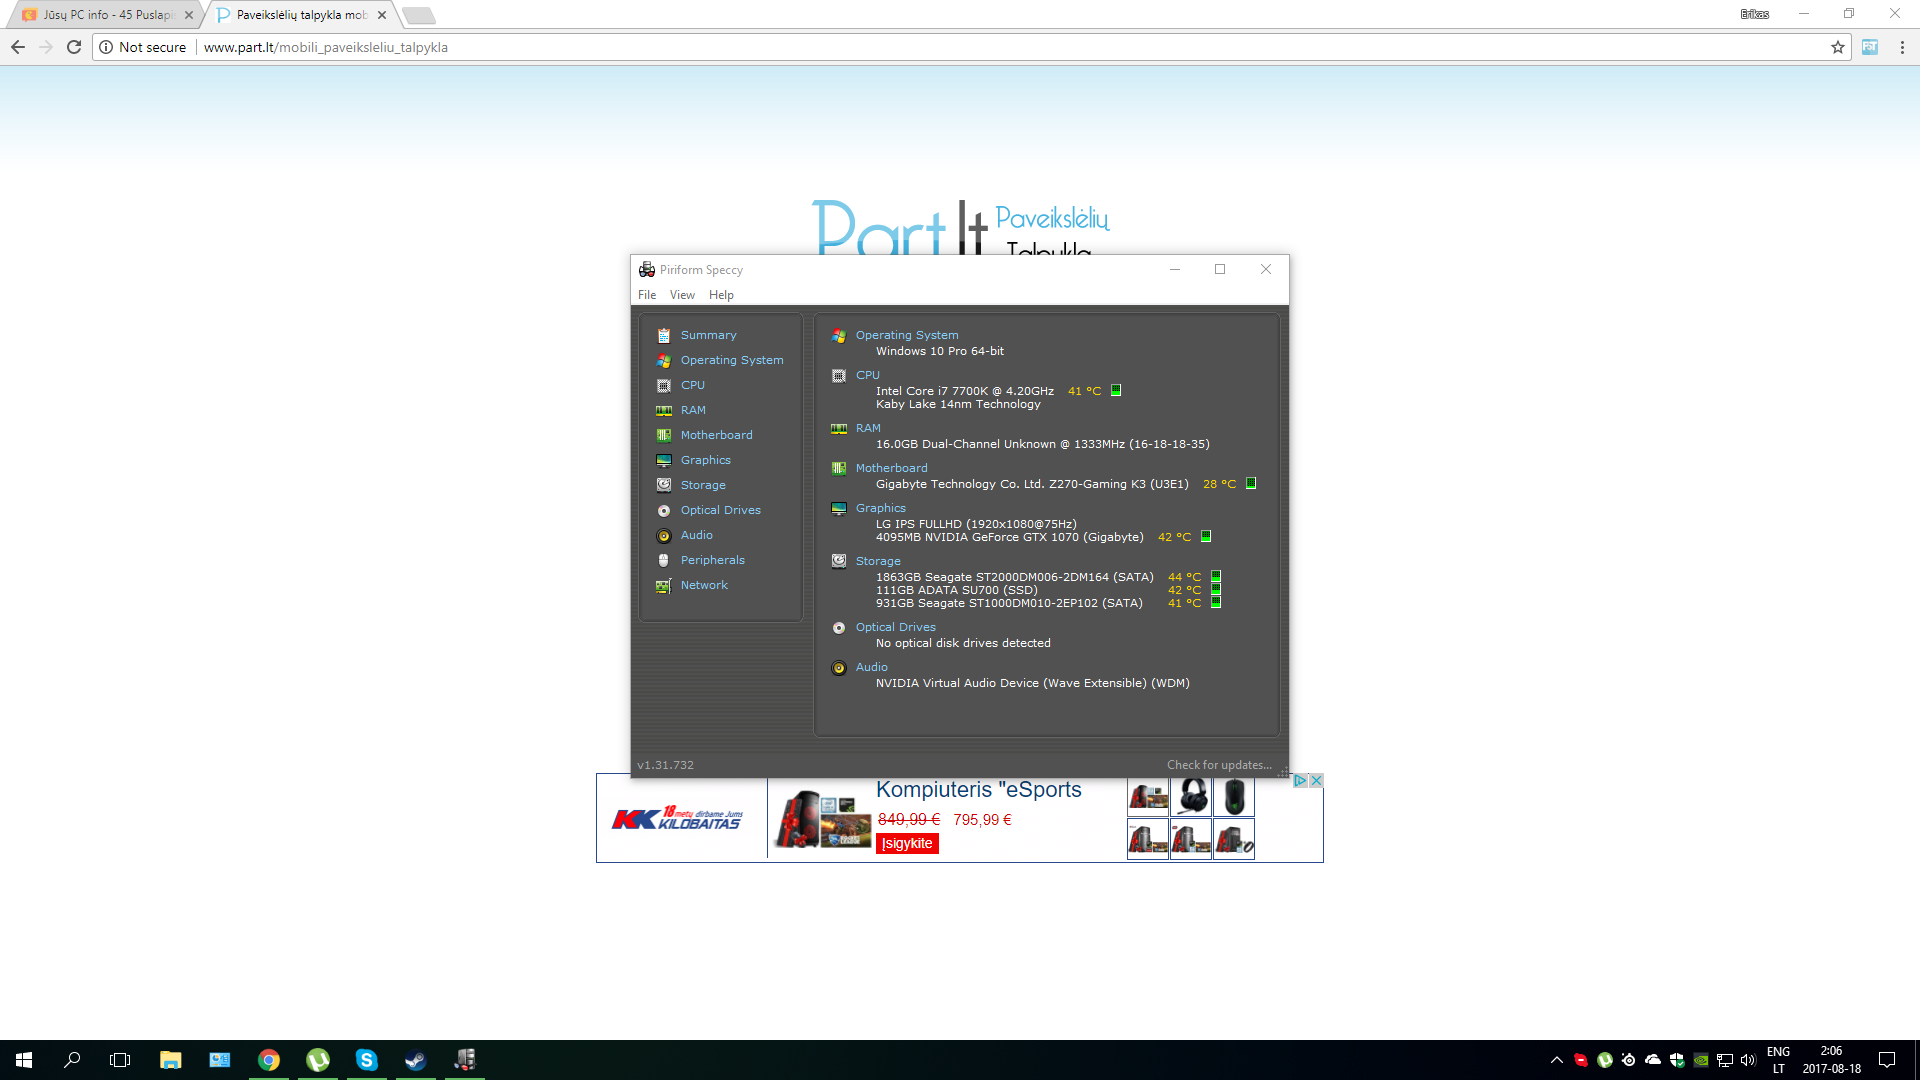Select the Audio speaker icon in sidebar
The image size is (1920, 1080).
(663, 535)
